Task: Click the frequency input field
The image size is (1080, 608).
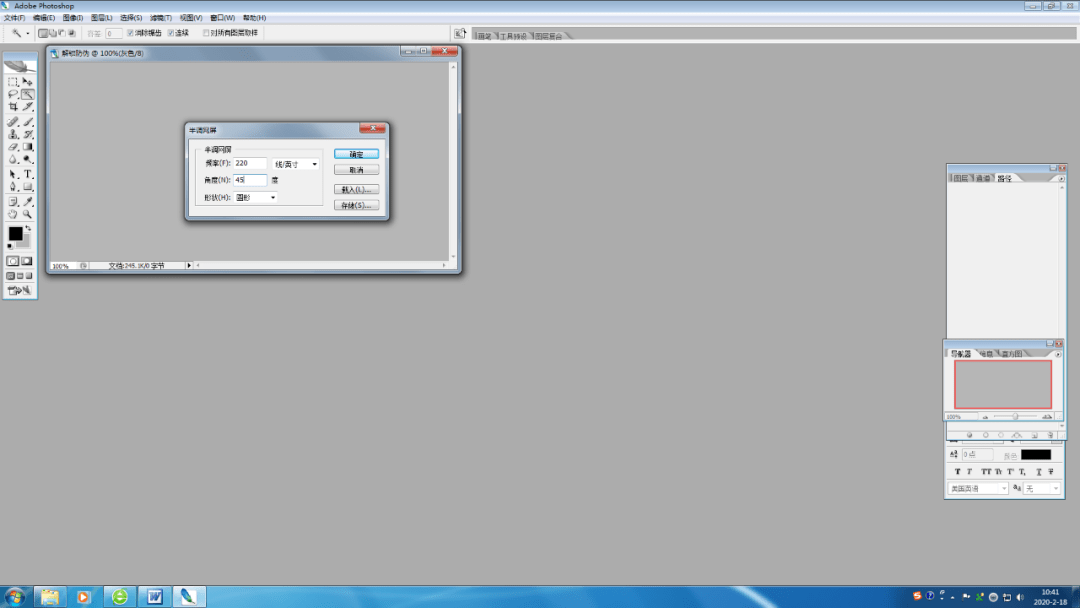Action: point(250,163)
